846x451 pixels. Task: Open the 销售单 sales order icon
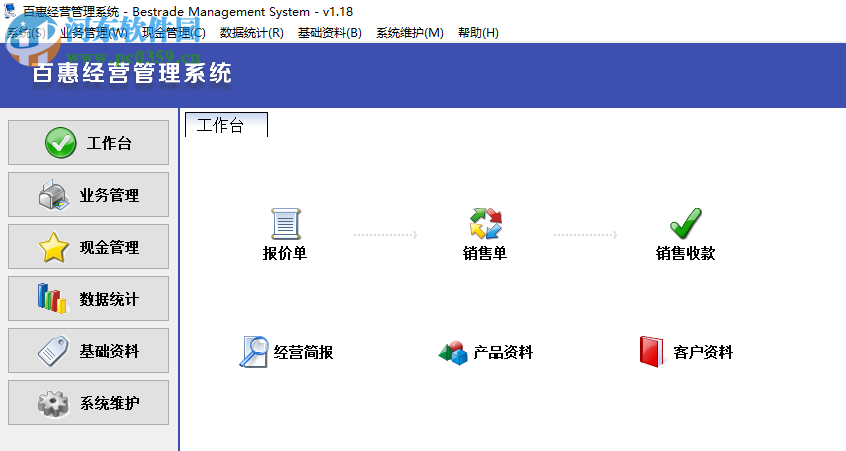tap(486, 223)
